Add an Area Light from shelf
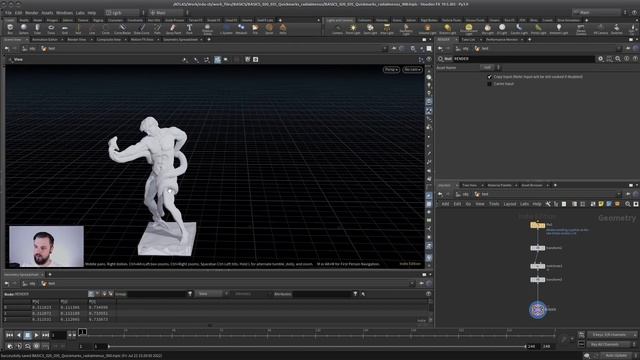Image resolution: width=640 pixels, height=360 pixels. tap(387, 29)
